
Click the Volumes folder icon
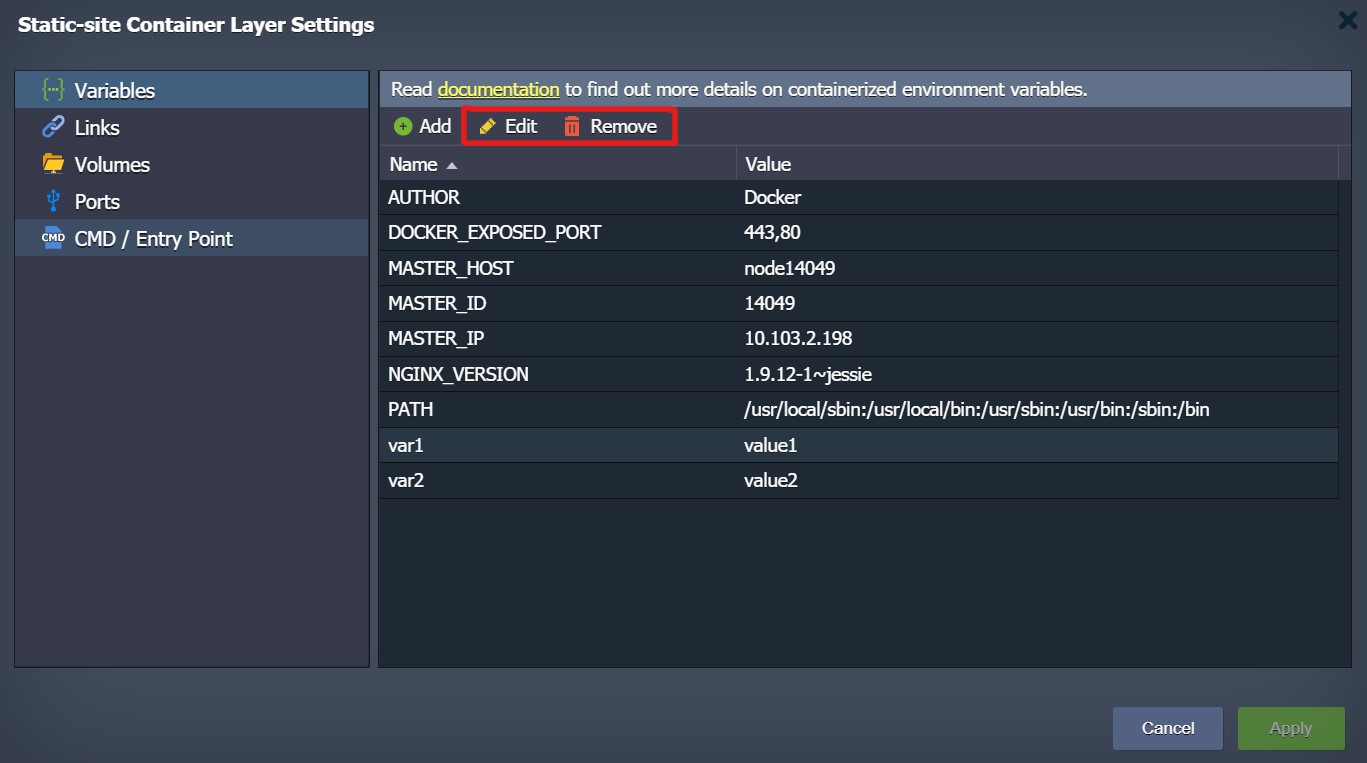coord(52,164)
